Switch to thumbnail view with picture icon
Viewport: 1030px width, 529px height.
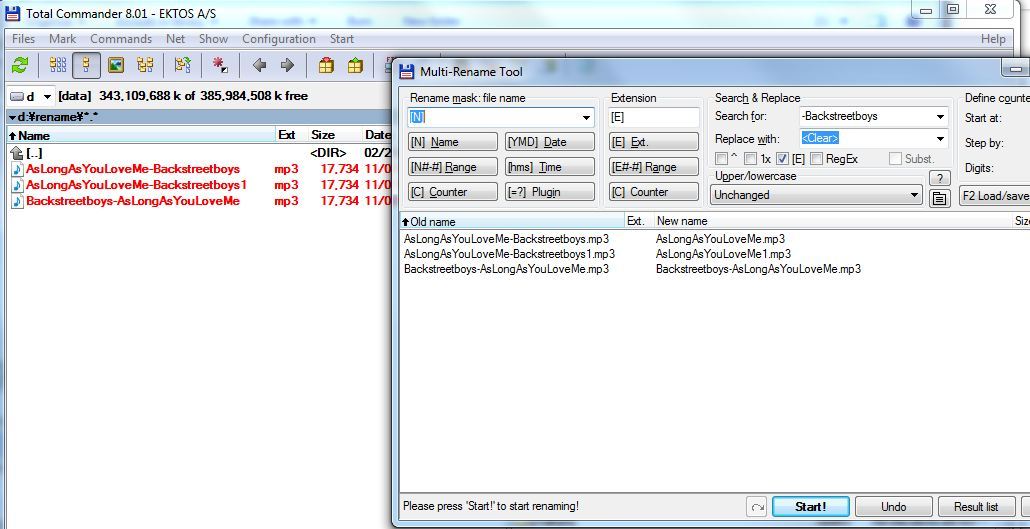(116, 65)
